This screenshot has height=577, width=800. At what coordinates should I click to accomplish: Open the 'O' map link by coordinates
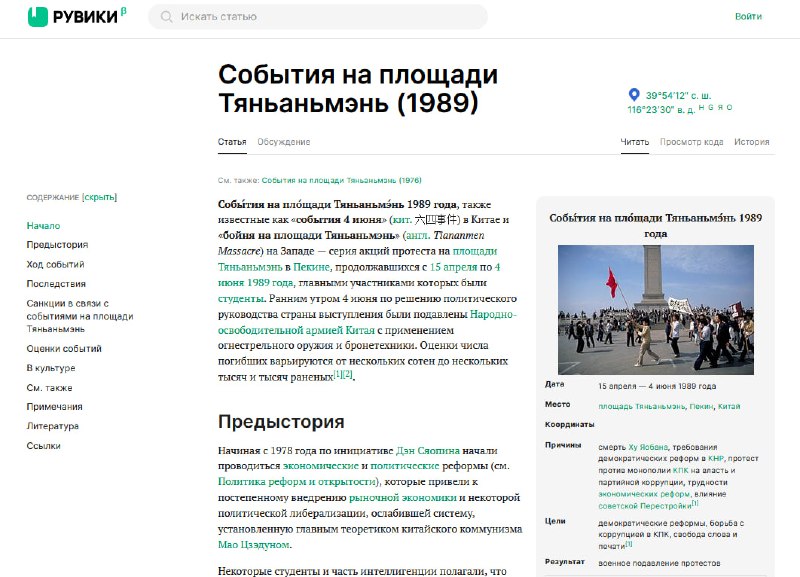click(x=729, y=107)
